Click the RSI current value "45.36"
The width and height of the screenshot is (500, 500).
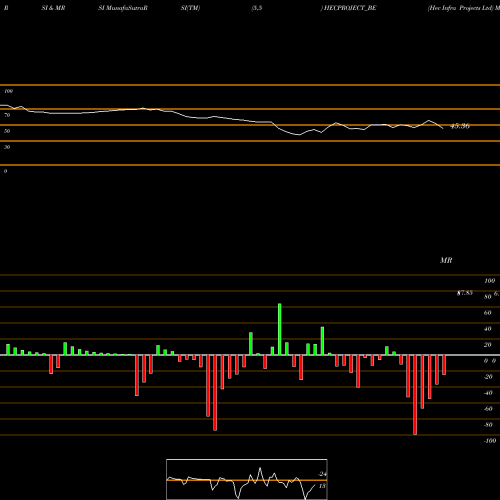coord(460,126)
